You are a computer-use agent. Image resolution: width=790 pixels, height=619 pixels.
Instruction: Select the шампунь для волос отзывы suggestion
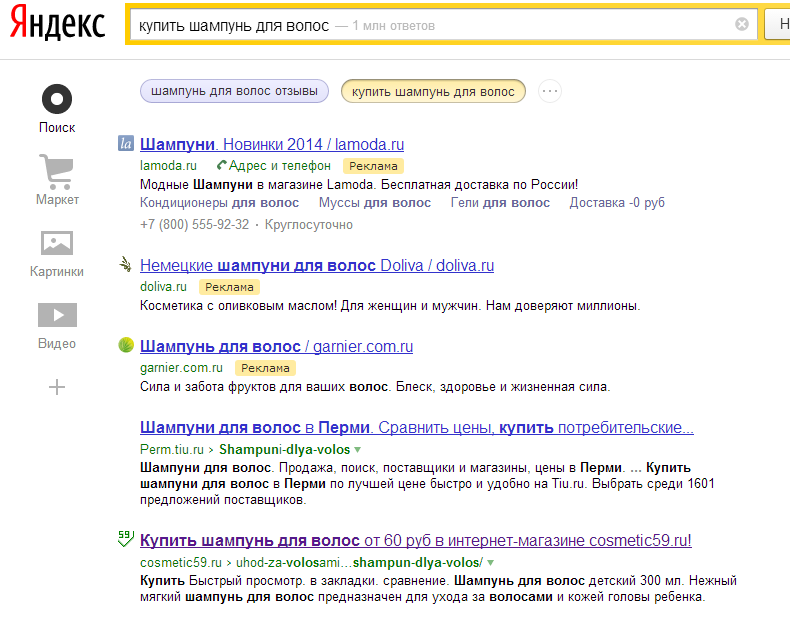234,91
